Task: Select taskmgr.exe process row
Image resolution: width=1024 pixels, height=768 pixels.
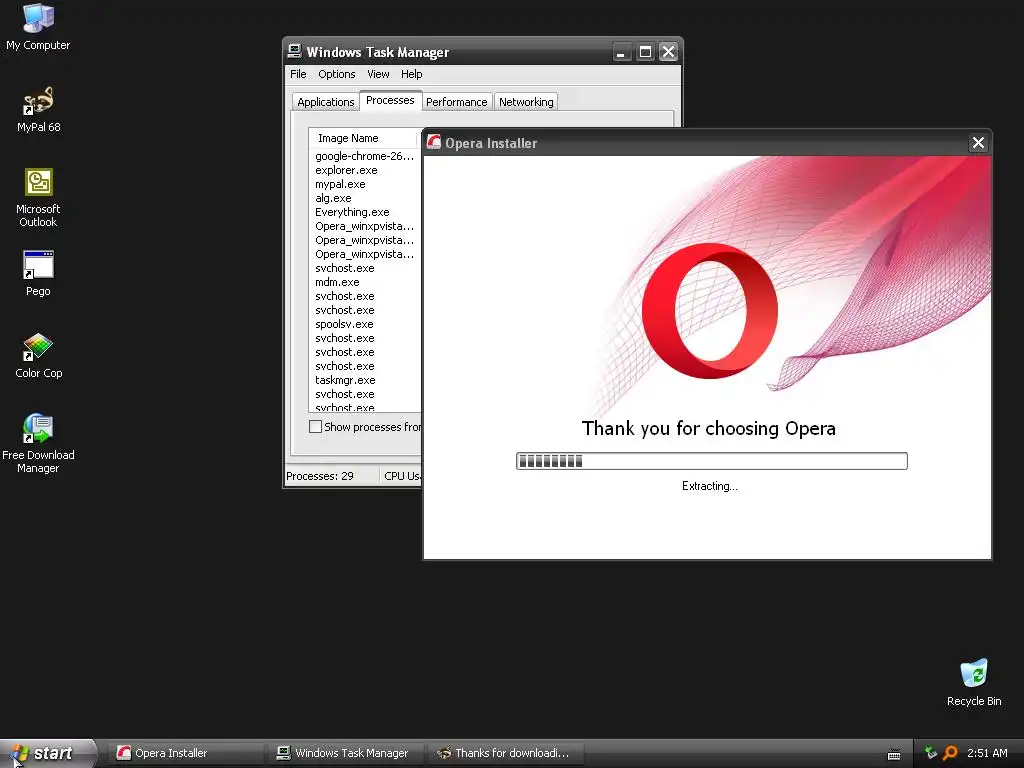Action: (x=364, y=380)
